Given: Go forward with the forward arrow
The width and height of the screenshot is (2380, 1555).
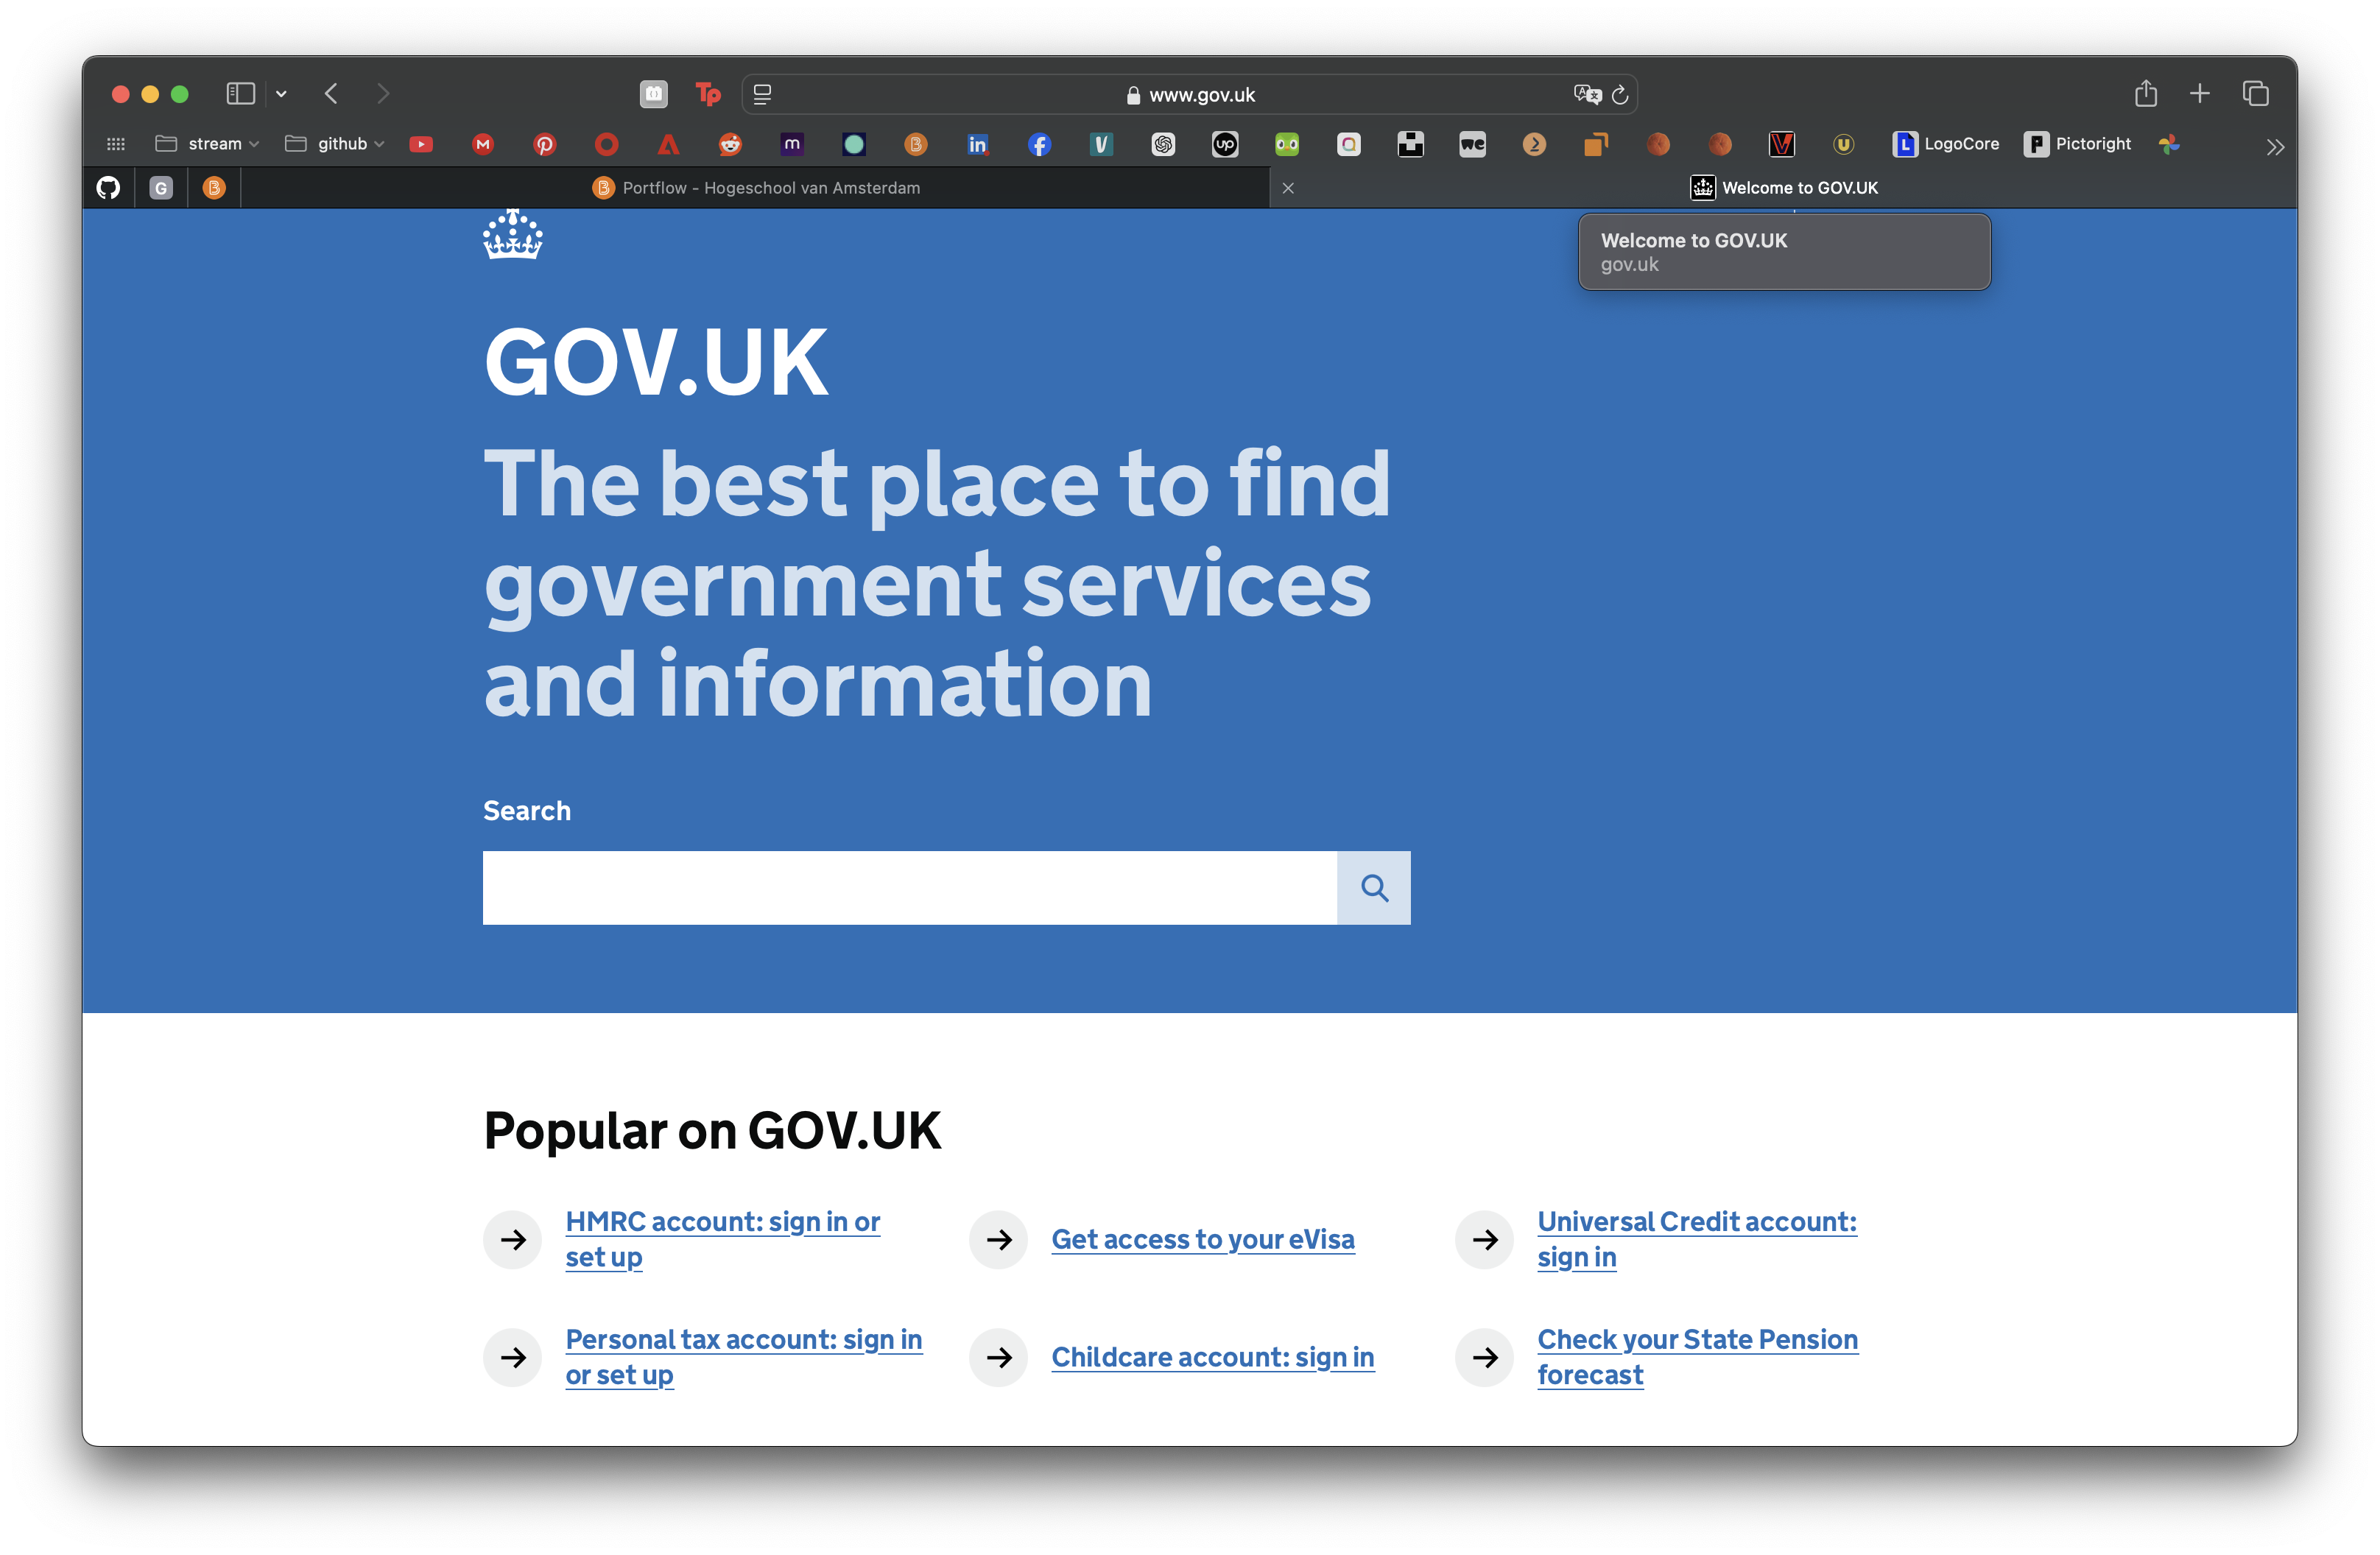Looking at the screenshot, I should point(383,94).
